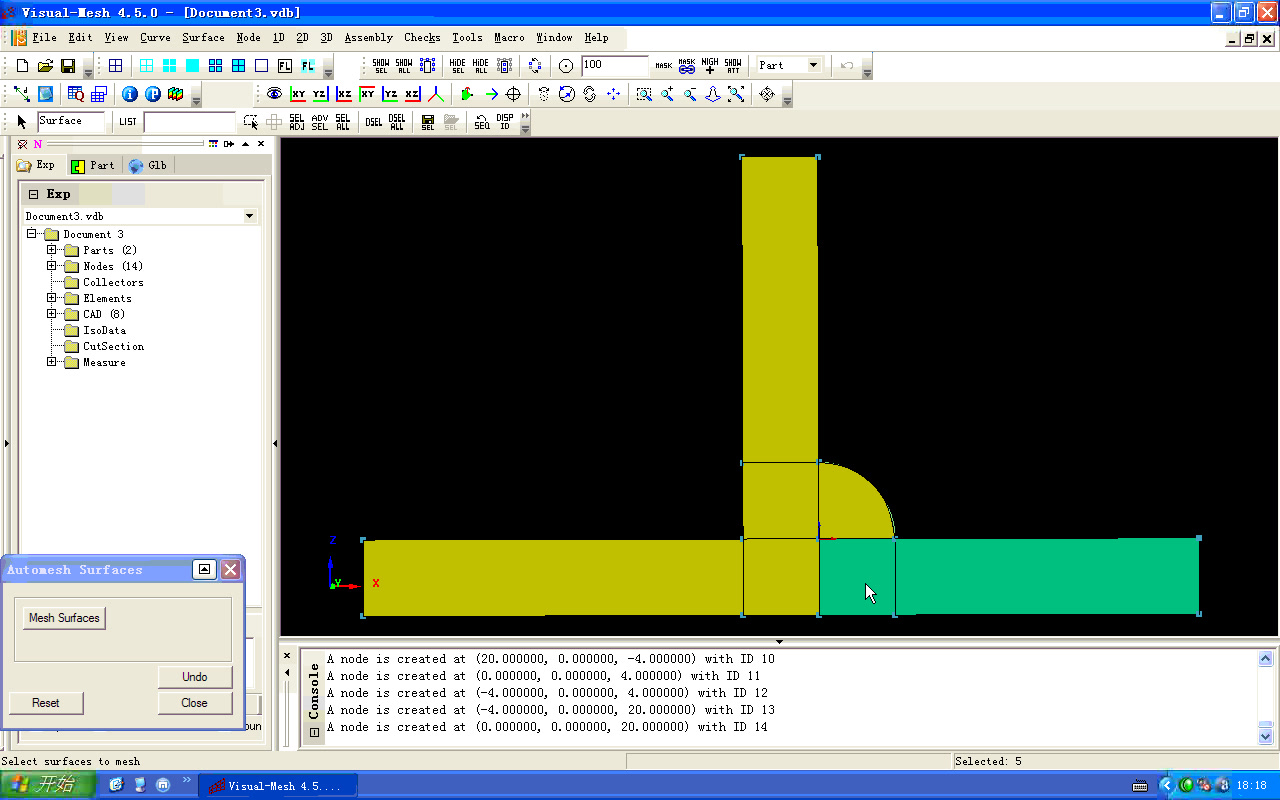Collapse the Exp panel header box
This screenshot has height=800, width=1280.
(x=33, y=194)
